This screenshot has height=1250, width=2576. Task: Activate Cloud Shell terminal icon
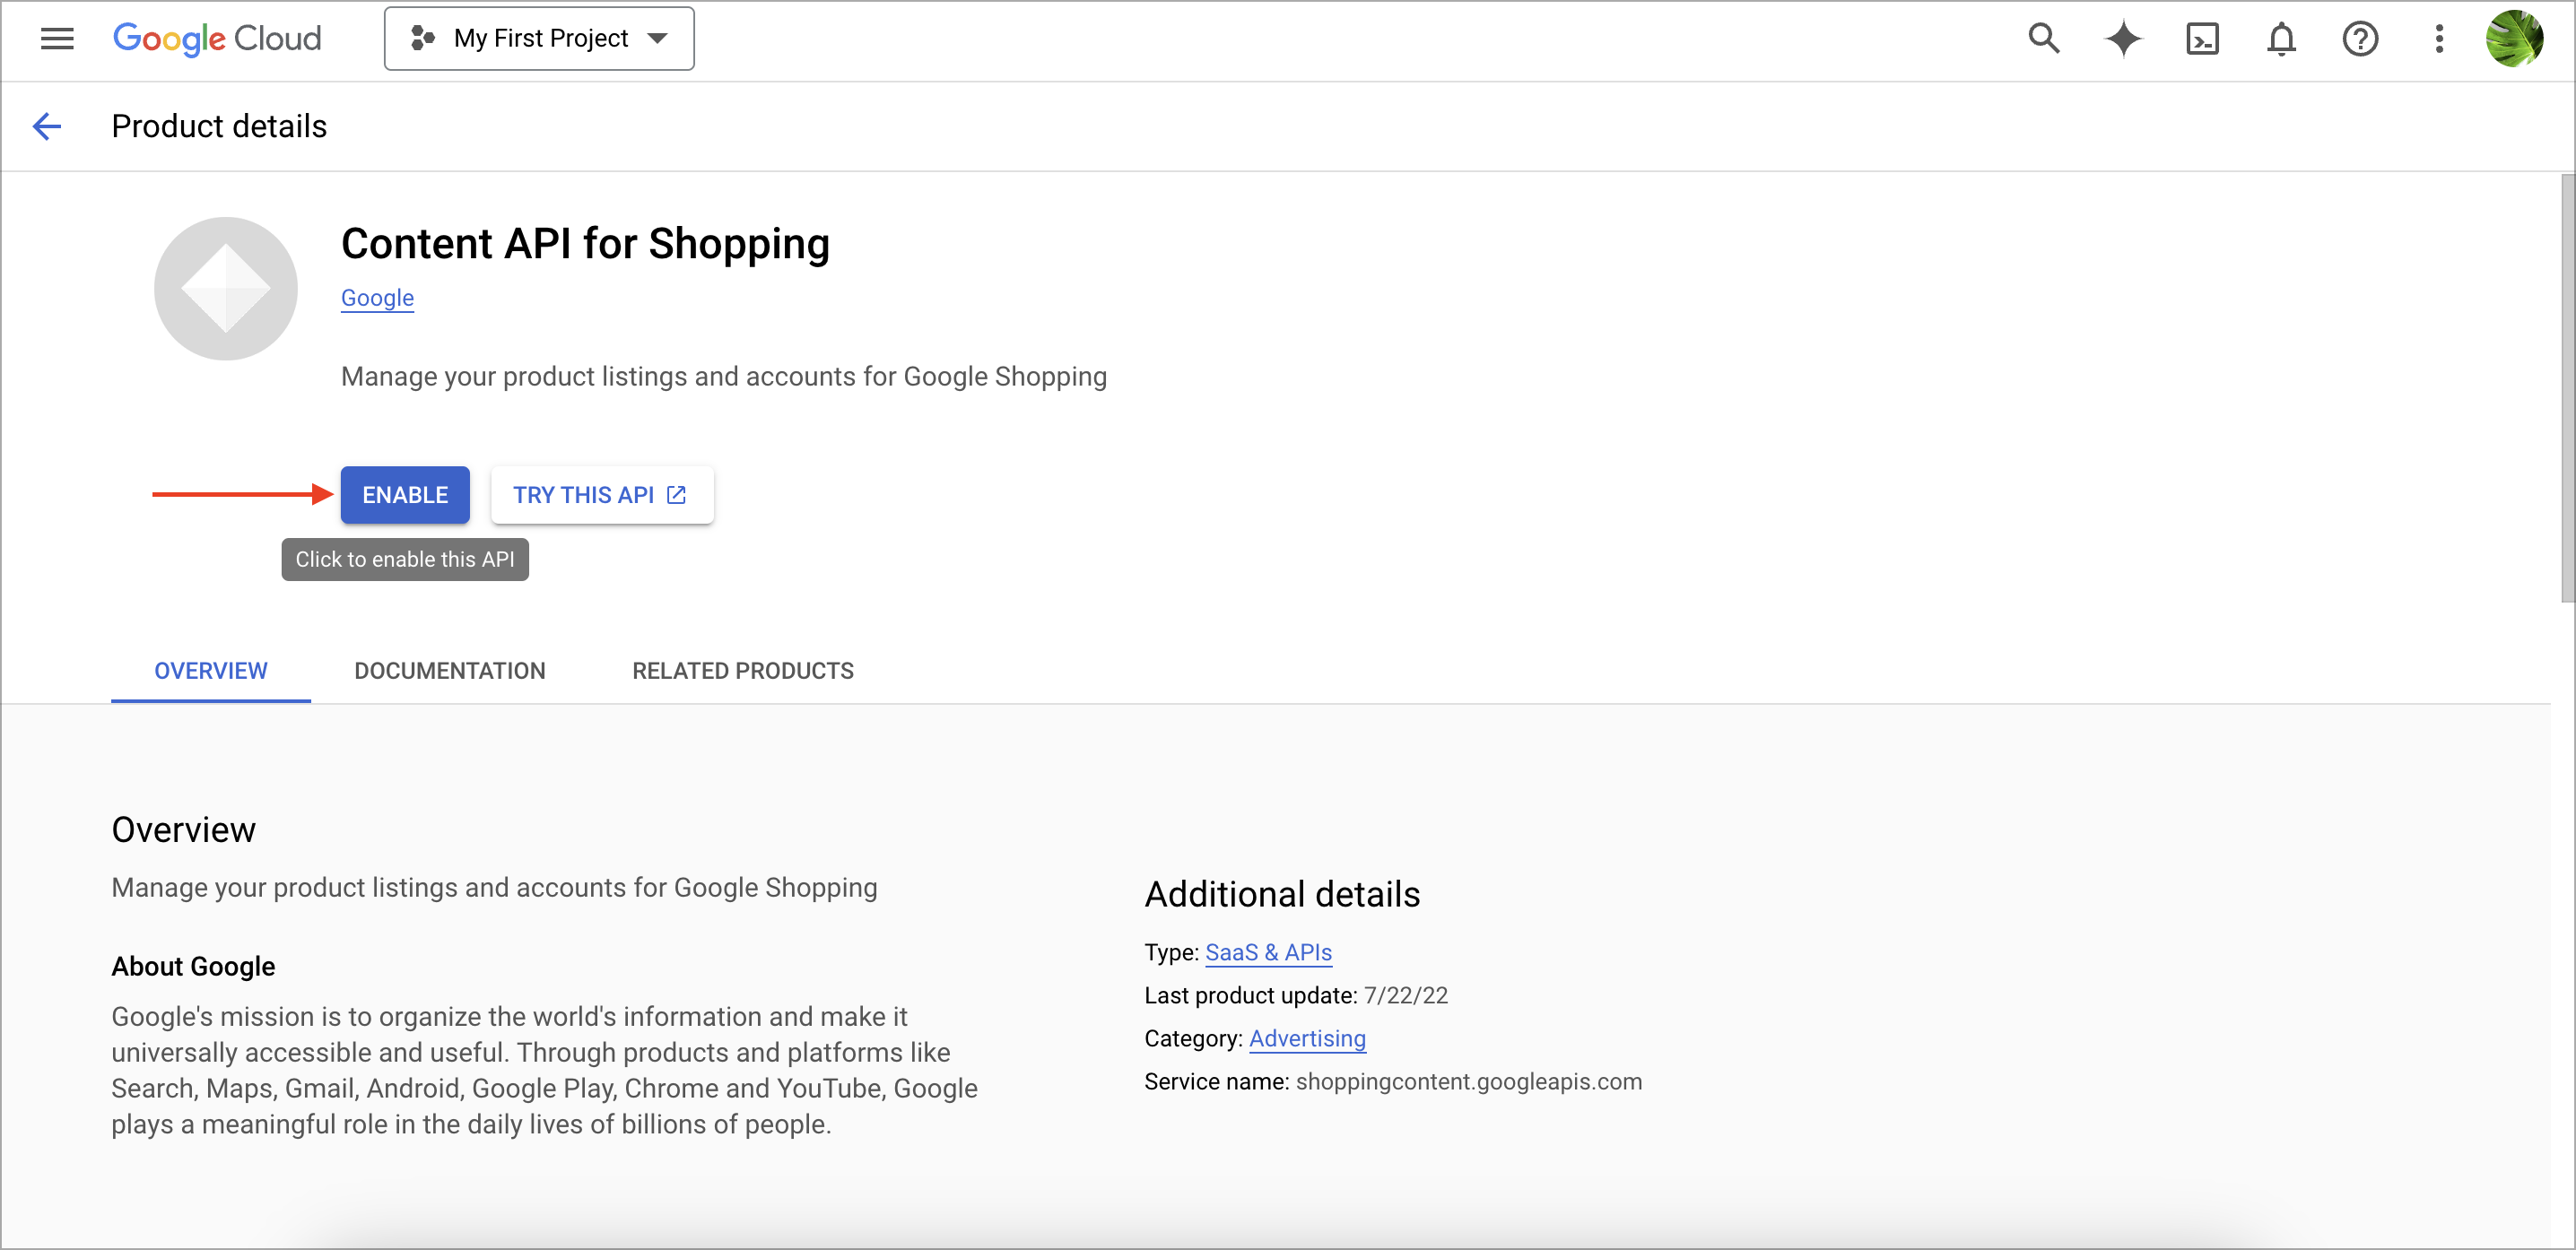(x=2202, y=39)
